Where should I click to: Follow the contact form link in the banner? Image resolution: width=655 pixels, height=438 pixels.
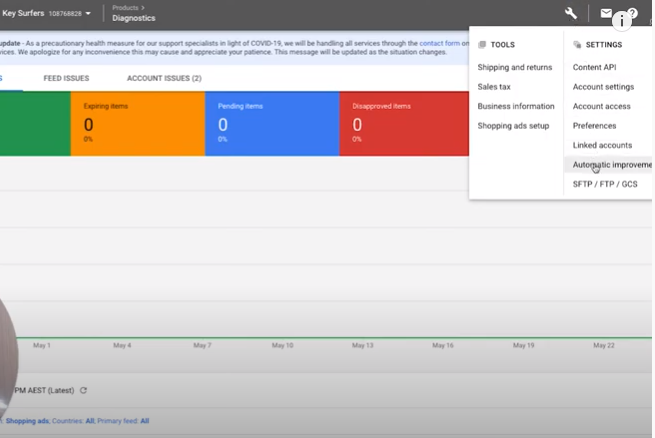pyautogui.click(x=439, y=43)
